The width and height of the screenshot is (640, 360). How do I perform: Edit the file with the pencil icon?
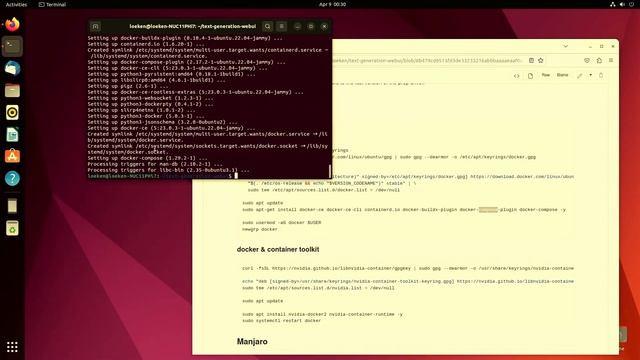(x=580, y=76)
